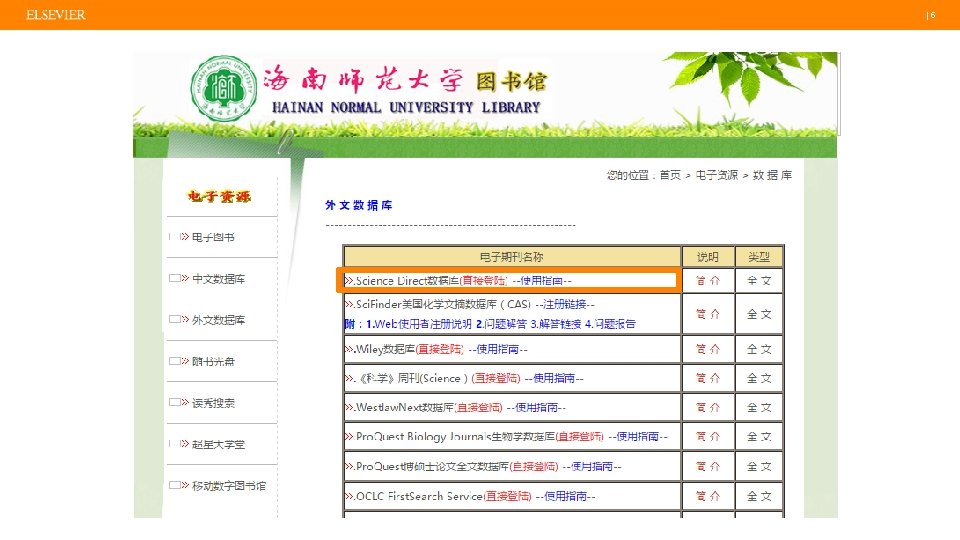Click 简介 in the Wiley row
Screen dimensions: 960x540
point(708,349)
